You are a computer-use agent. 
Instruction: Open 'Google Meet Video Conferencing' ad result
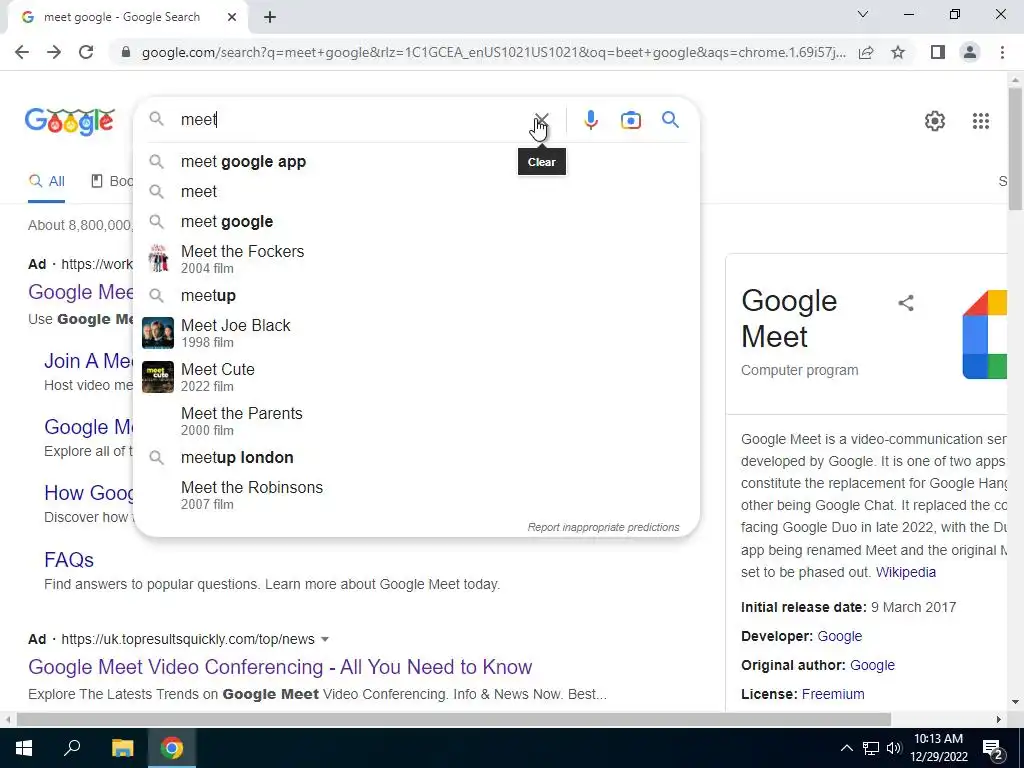pyautogui.click(x=280, y=667)
